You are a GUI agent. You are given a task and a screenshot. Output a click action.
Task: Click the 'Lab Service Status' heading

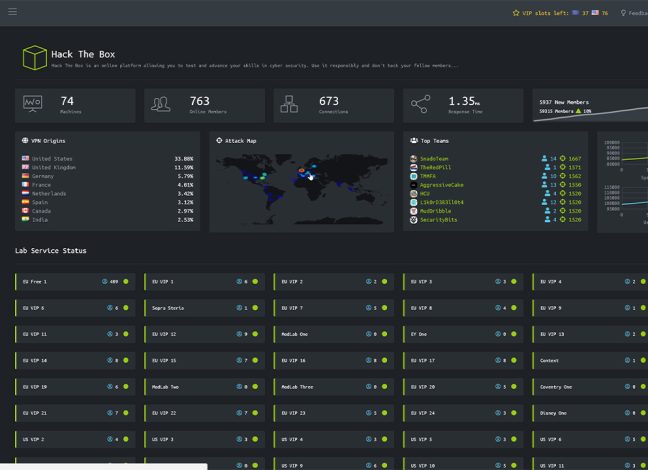(51, 251)
